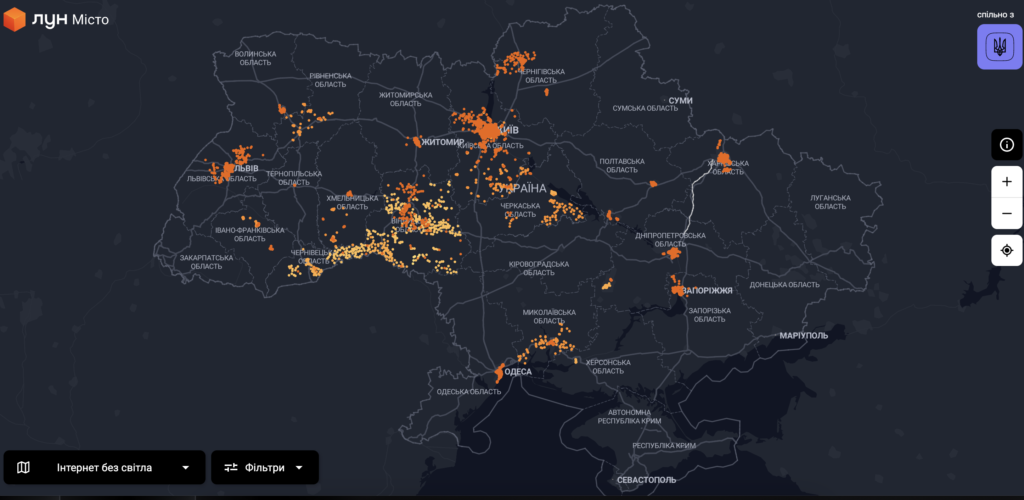Expand the Інтернет без світла dropdown arrow
Screen dimensions: 1024x500
(x=185, y=467)
